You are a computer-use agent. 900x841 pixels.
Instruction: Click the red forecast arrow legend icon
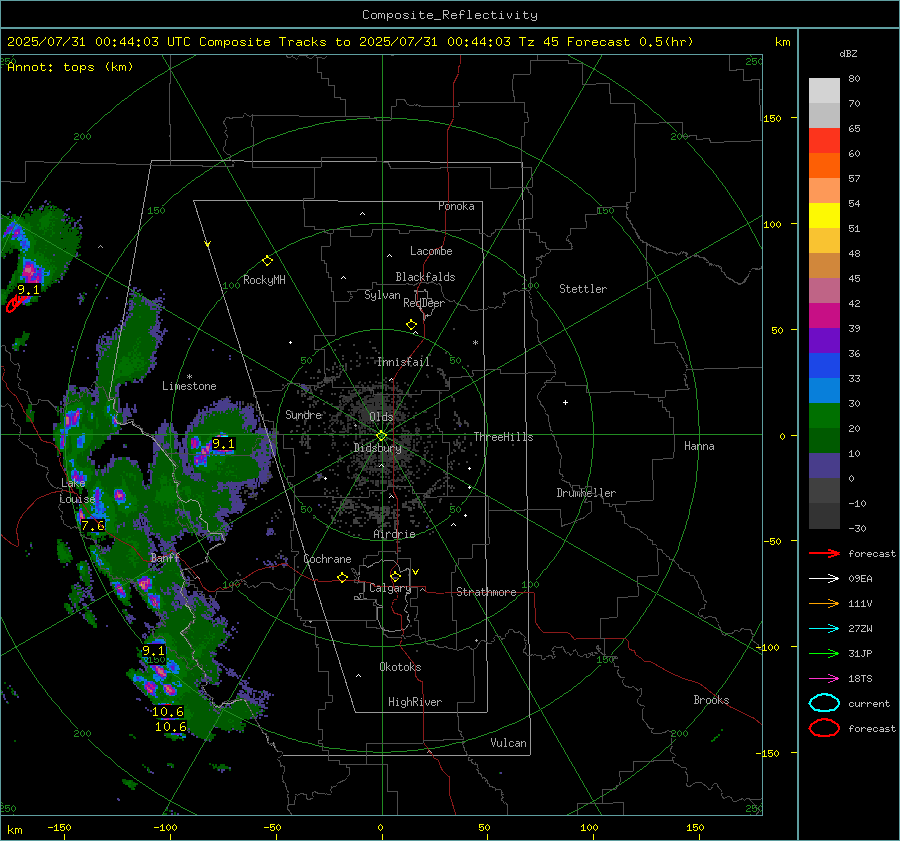coord(824,553)
